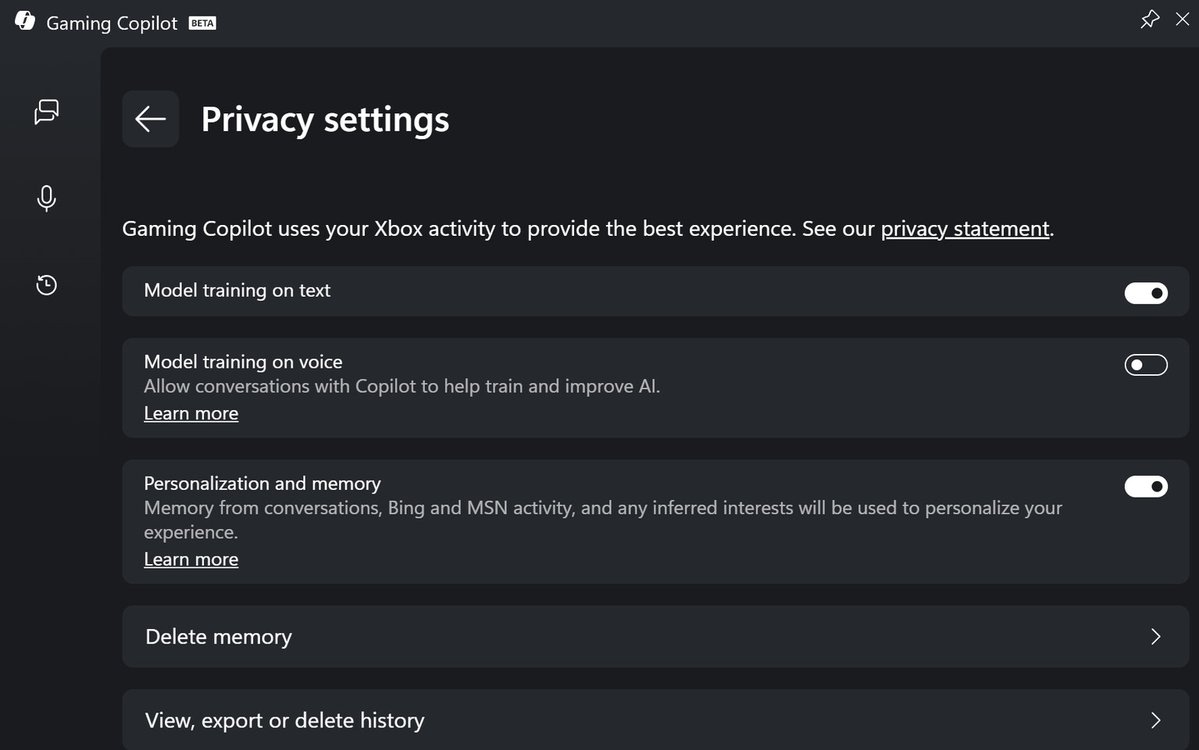This screenshot has height=750, width=1199.
Task: Click the Privacy settings heading
Action: (325, 119)
